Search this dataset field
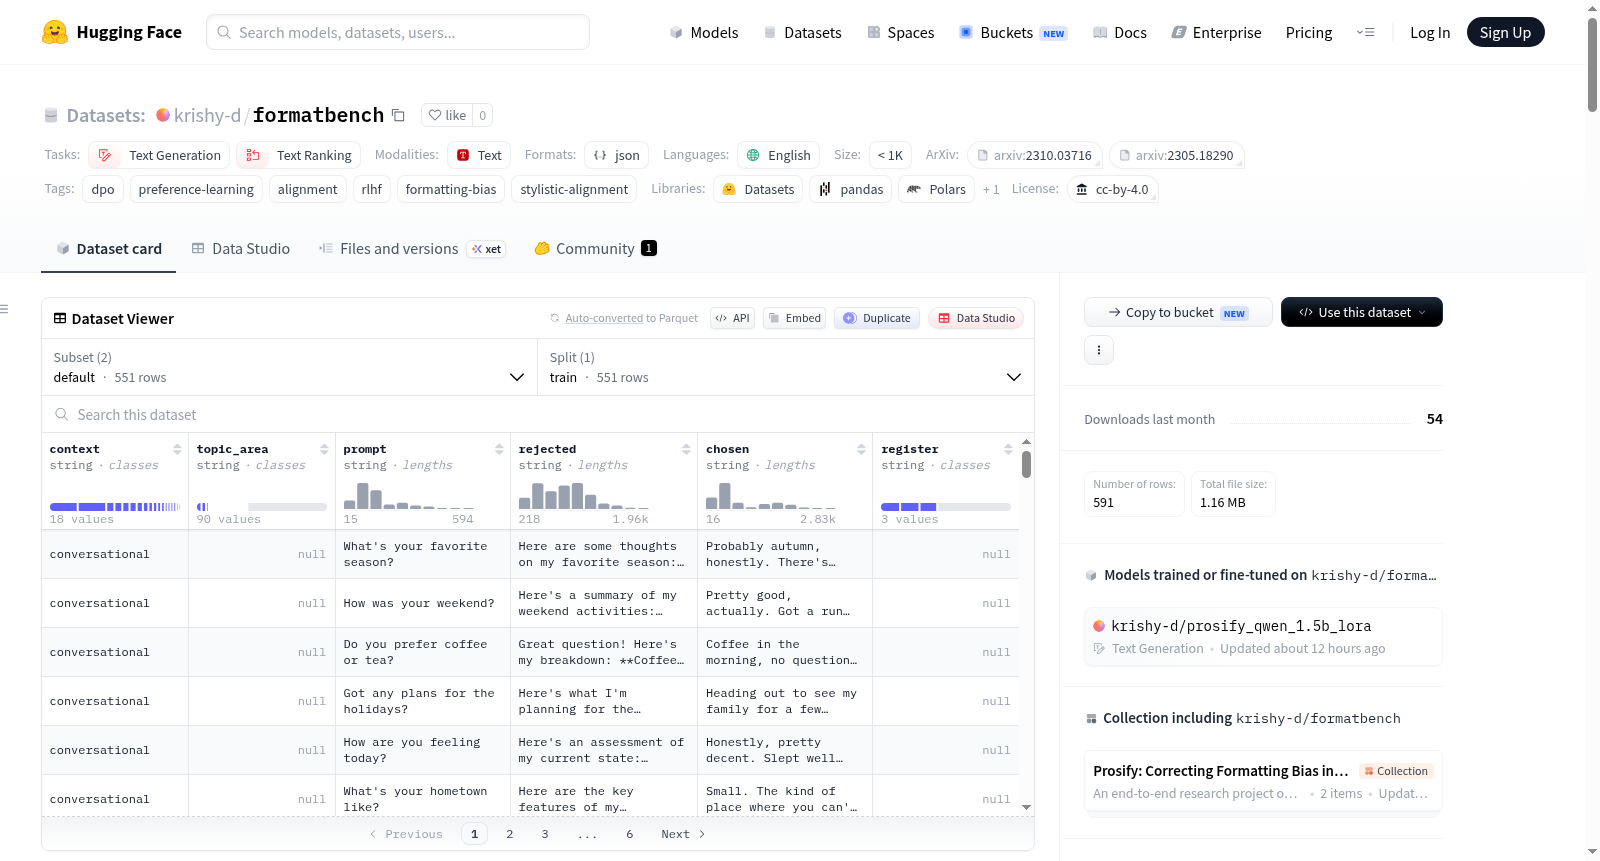This screenshot has width=1600, height=861. pos(538,414)
